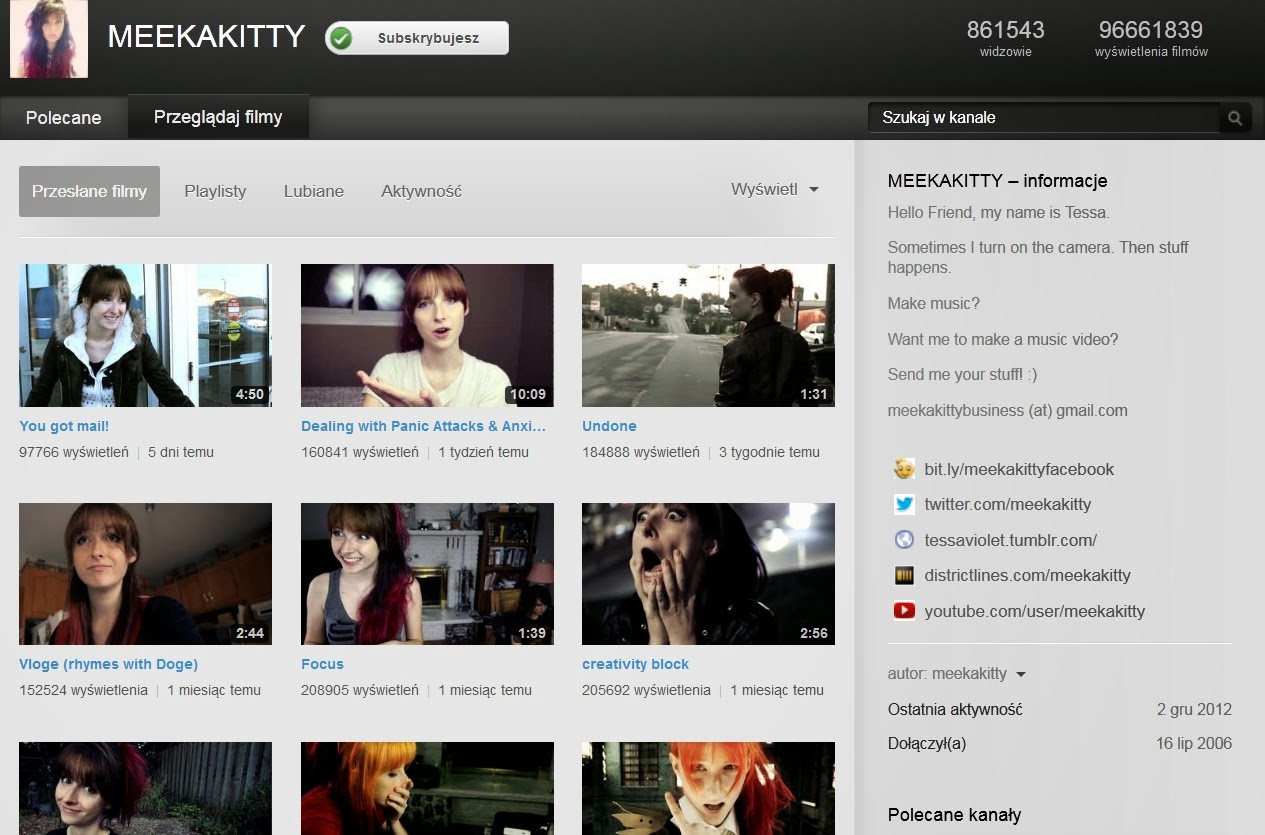Image resolution: width=1265 pixels, height=835 pixels.
Task: Click the 184888 wyświetleń view count
Action: pyautogui.click(x=641, y=452)
